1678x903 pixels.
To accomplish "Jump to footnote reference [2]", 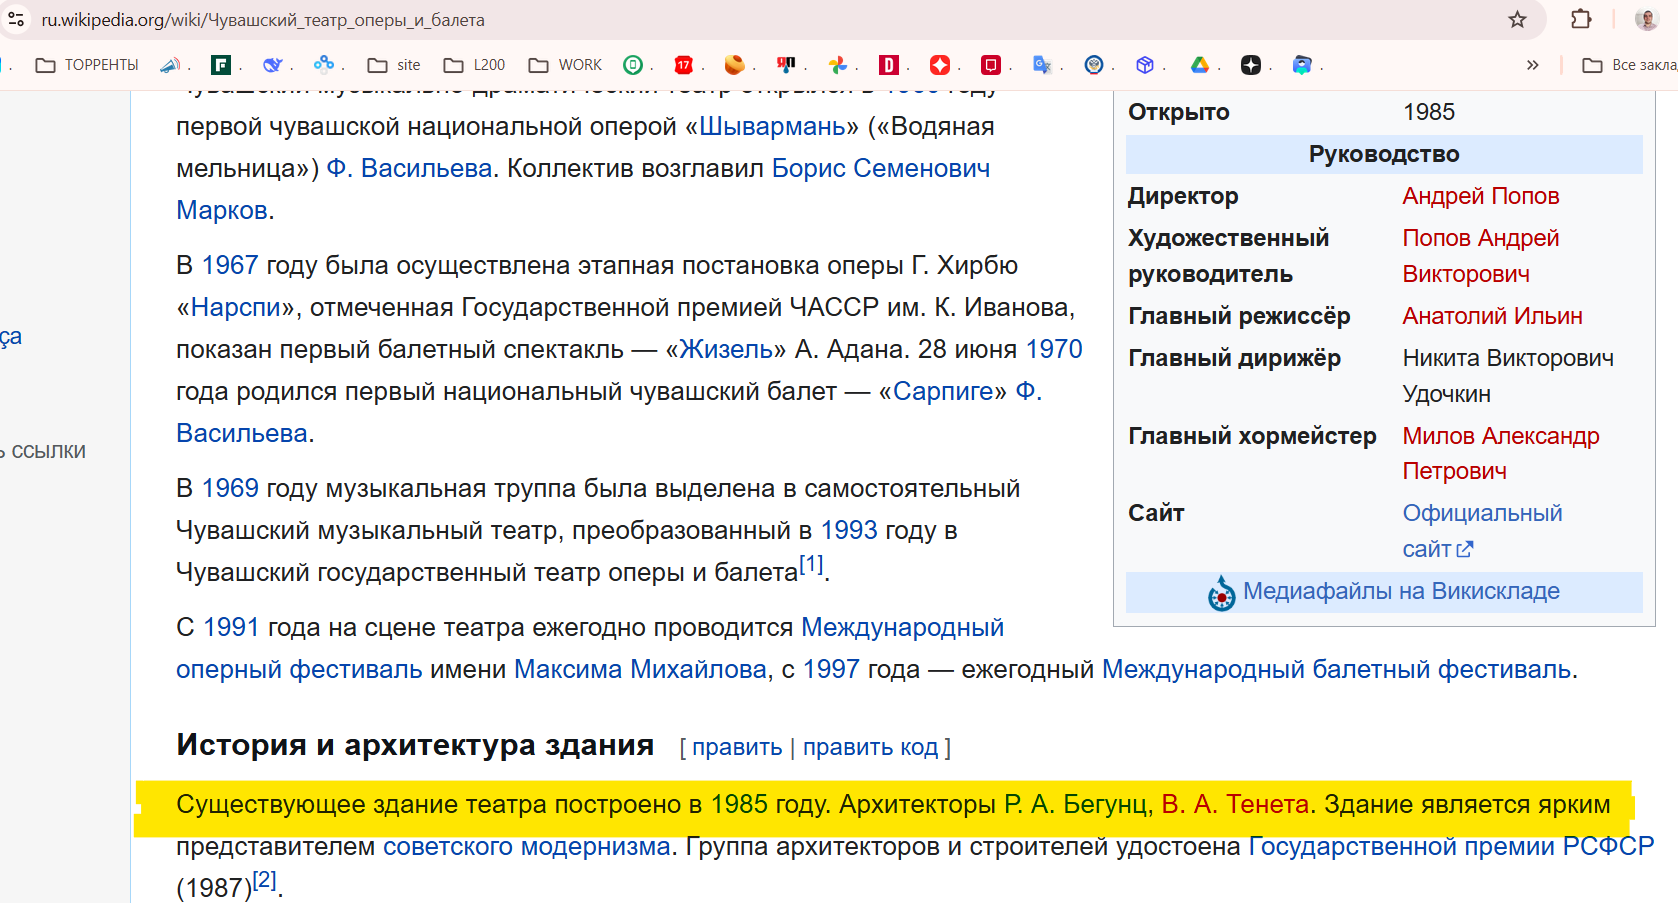I will pyautogui.click(x=264, y=880).
